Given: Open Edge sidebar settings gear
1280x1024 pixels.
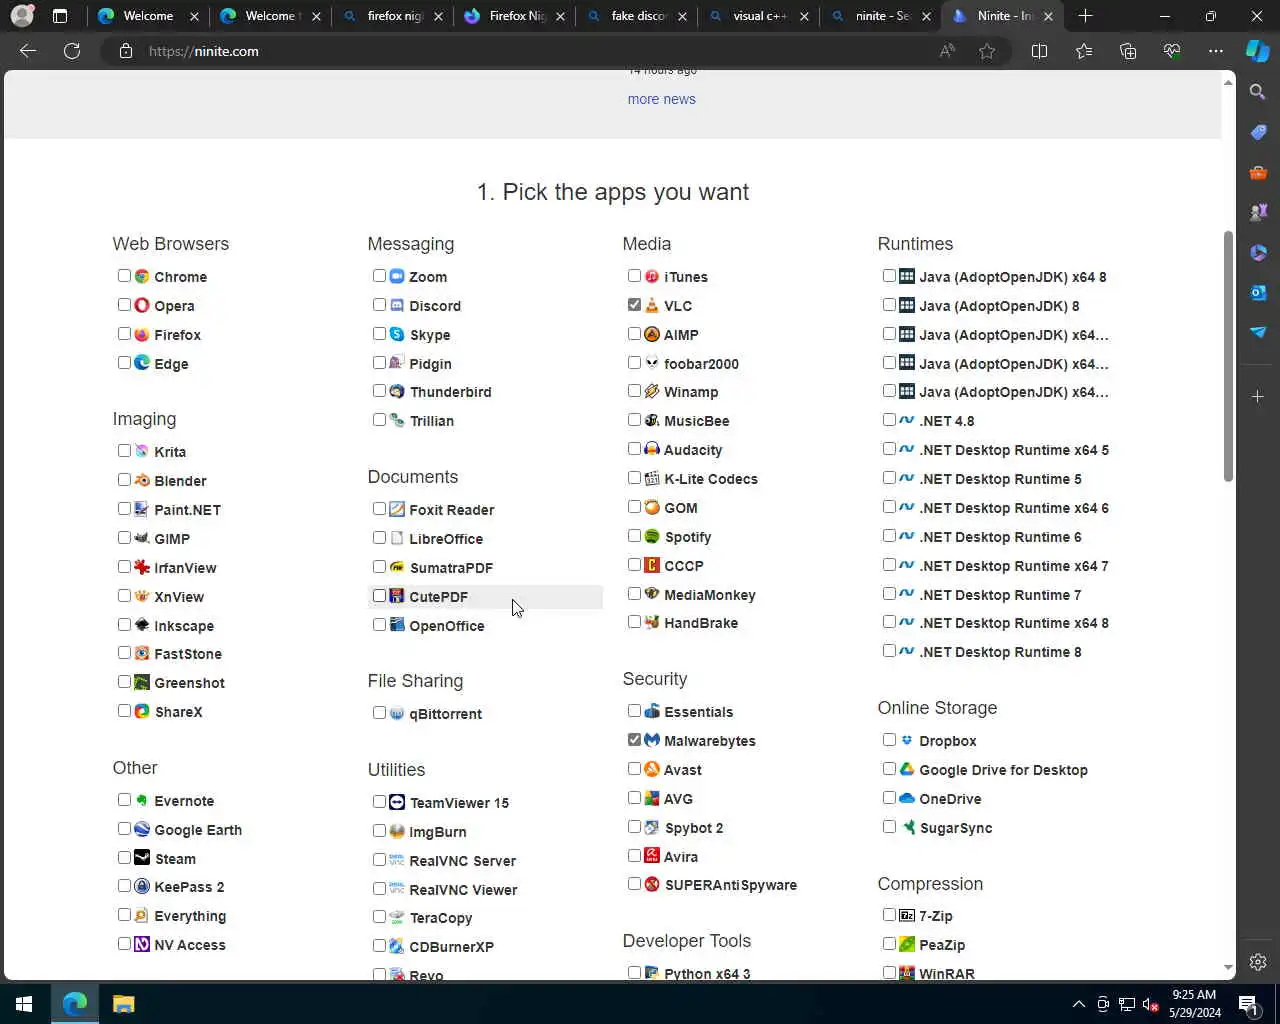Looking at the screenshot, I should [1258, 962].
